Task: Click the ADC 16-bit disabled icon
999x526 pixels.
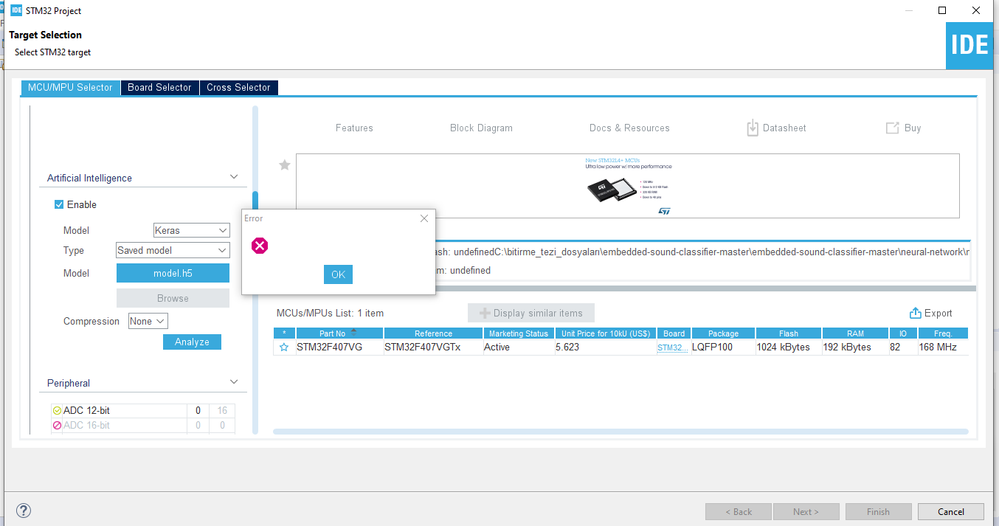Action: point(57,425)
